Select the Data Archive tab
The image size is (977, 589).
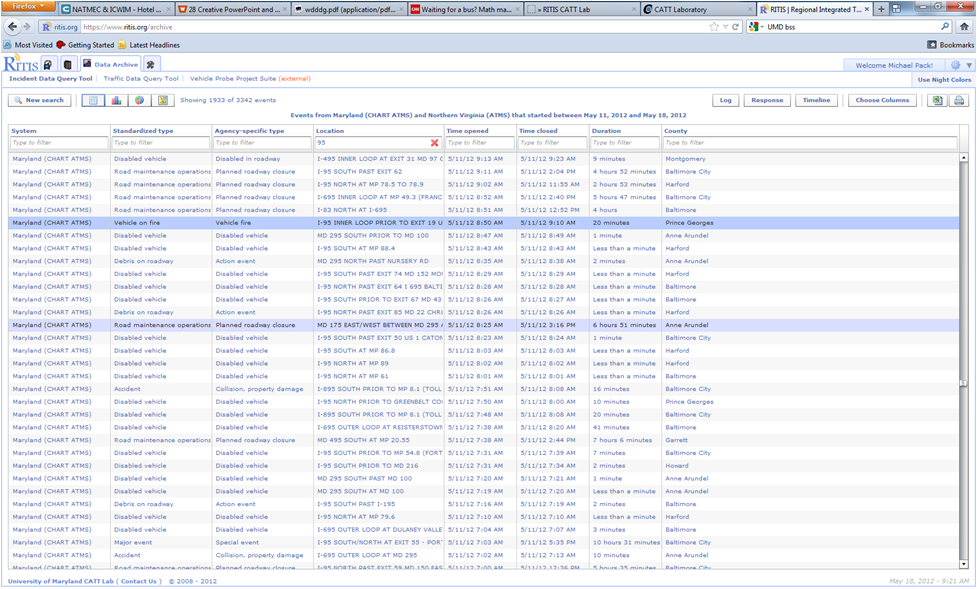pos(110,64)
